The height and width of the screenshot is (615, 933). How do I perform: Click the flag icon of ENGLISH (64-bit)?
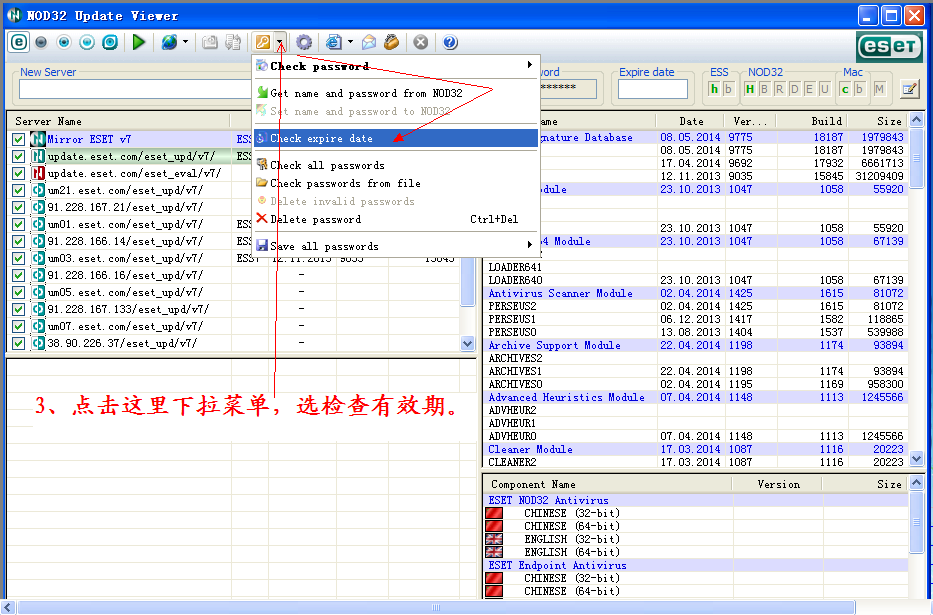pos(494,552)
